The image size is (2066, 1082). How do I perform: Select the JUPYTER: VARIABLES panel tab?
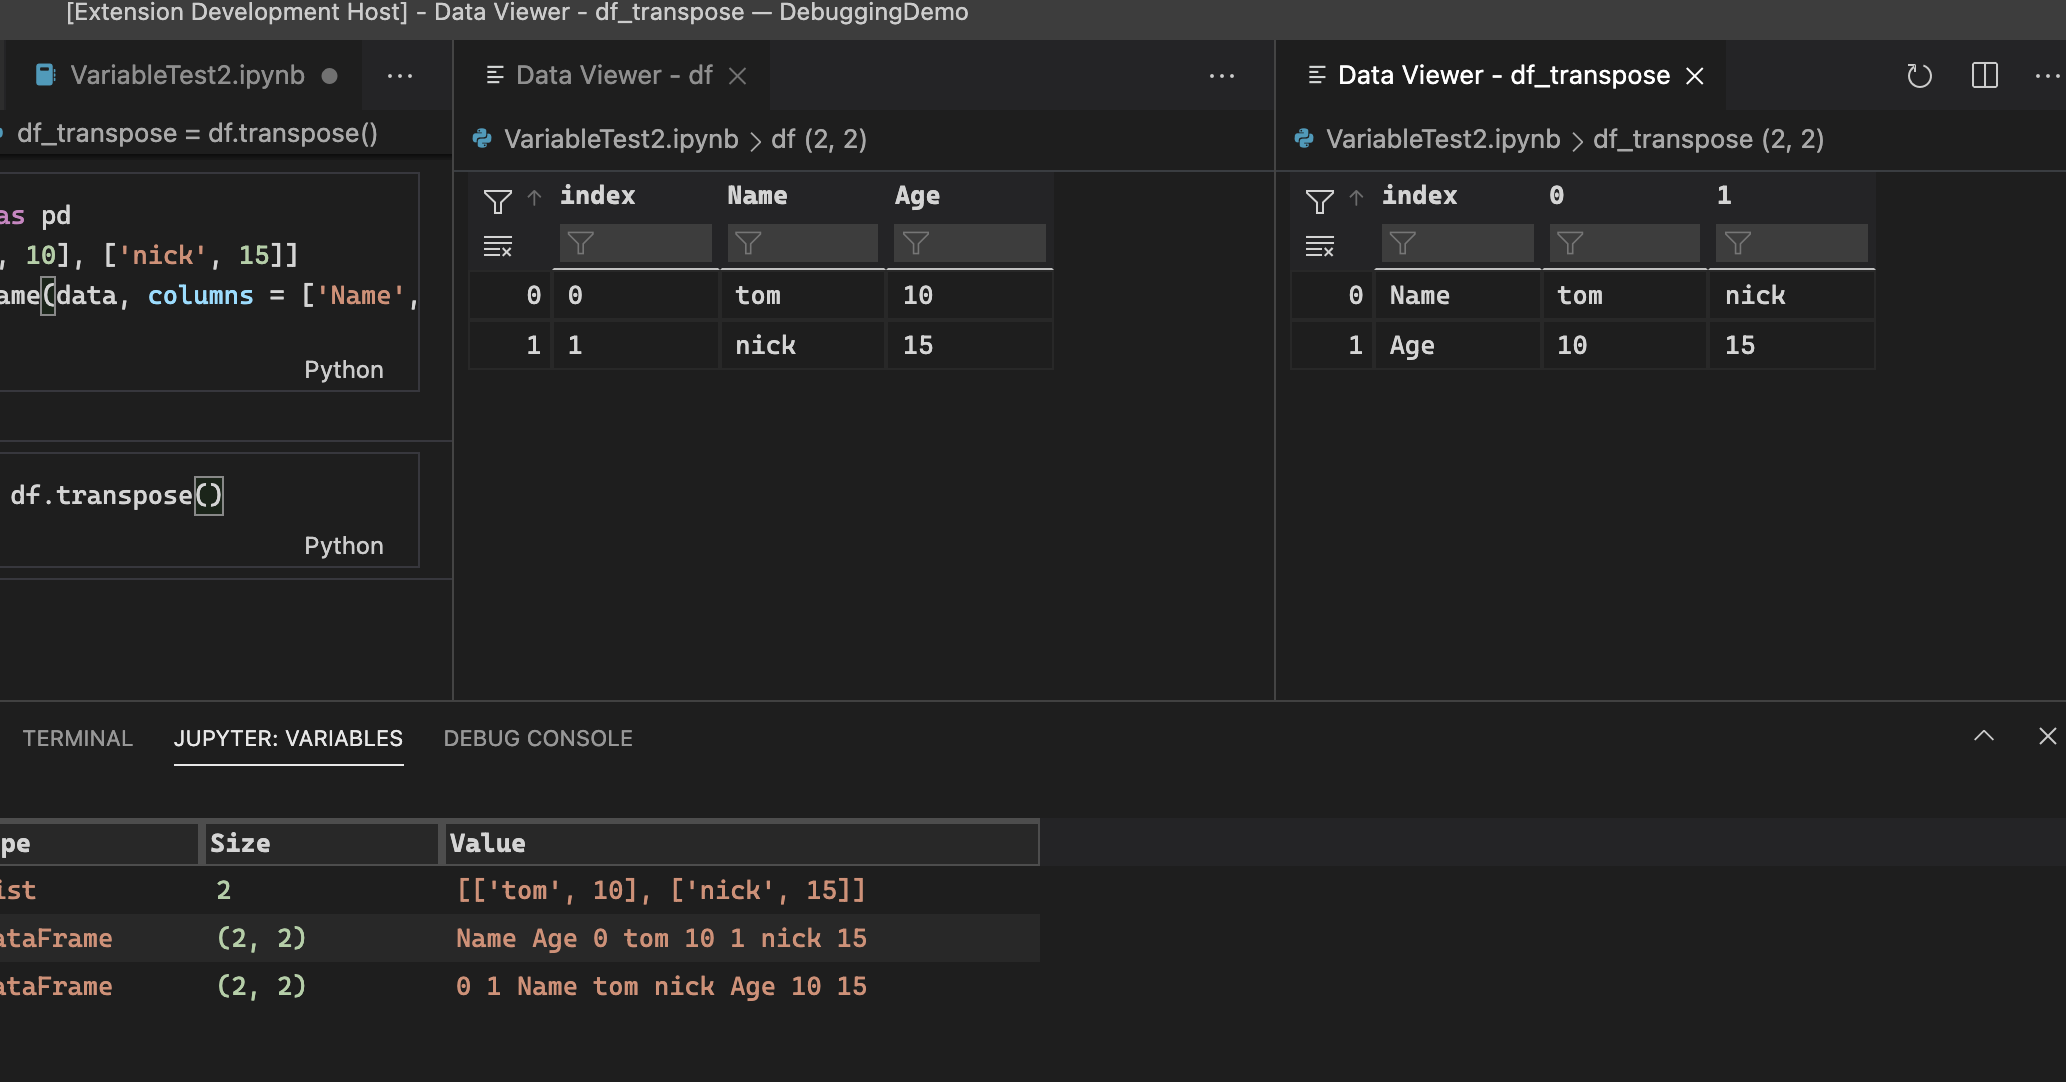coord(288,738)
